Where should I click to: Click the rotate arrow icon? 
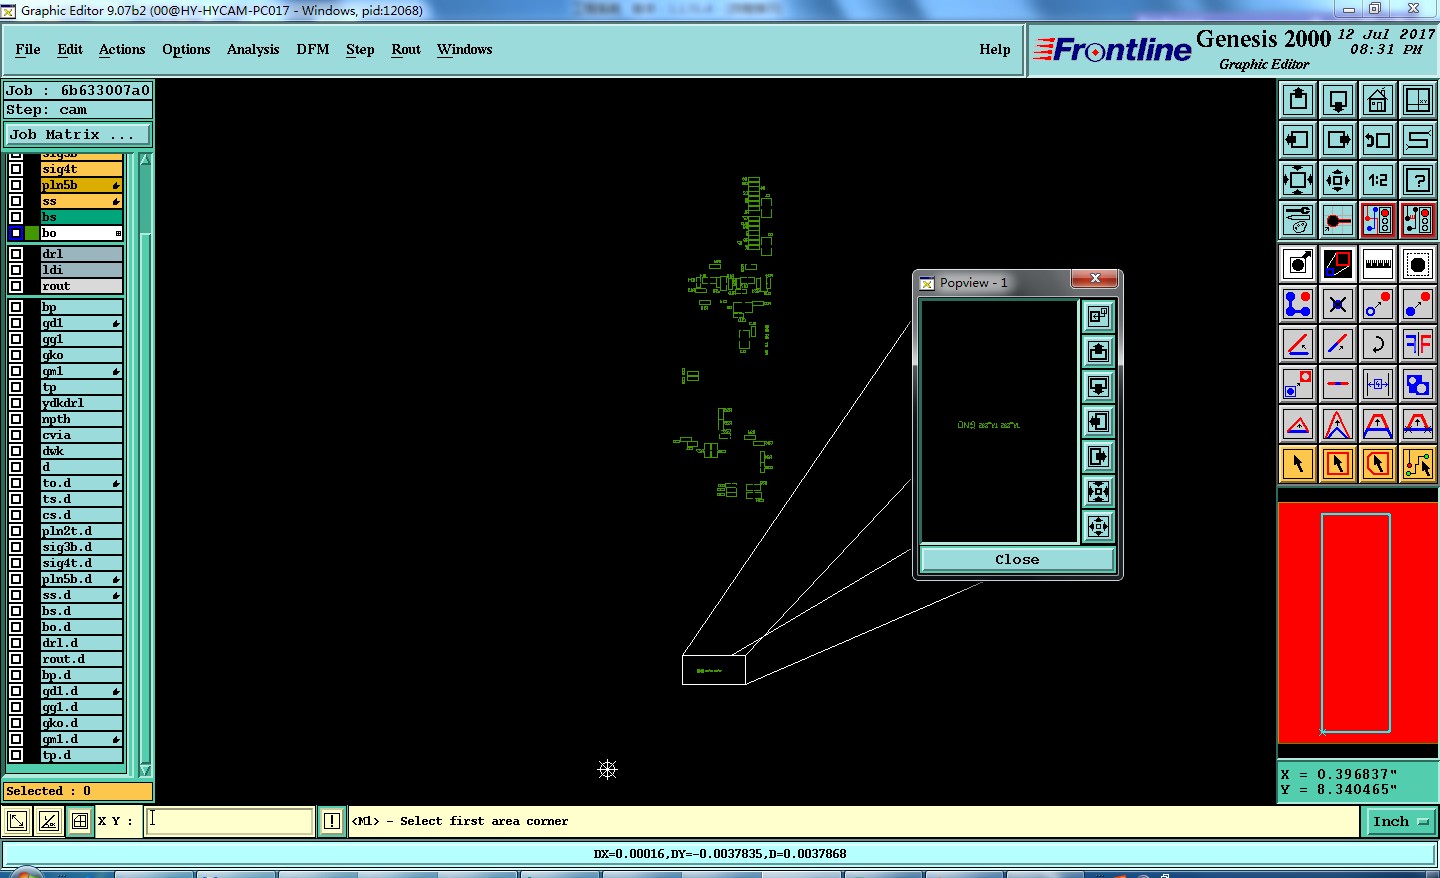(1378, 344)
